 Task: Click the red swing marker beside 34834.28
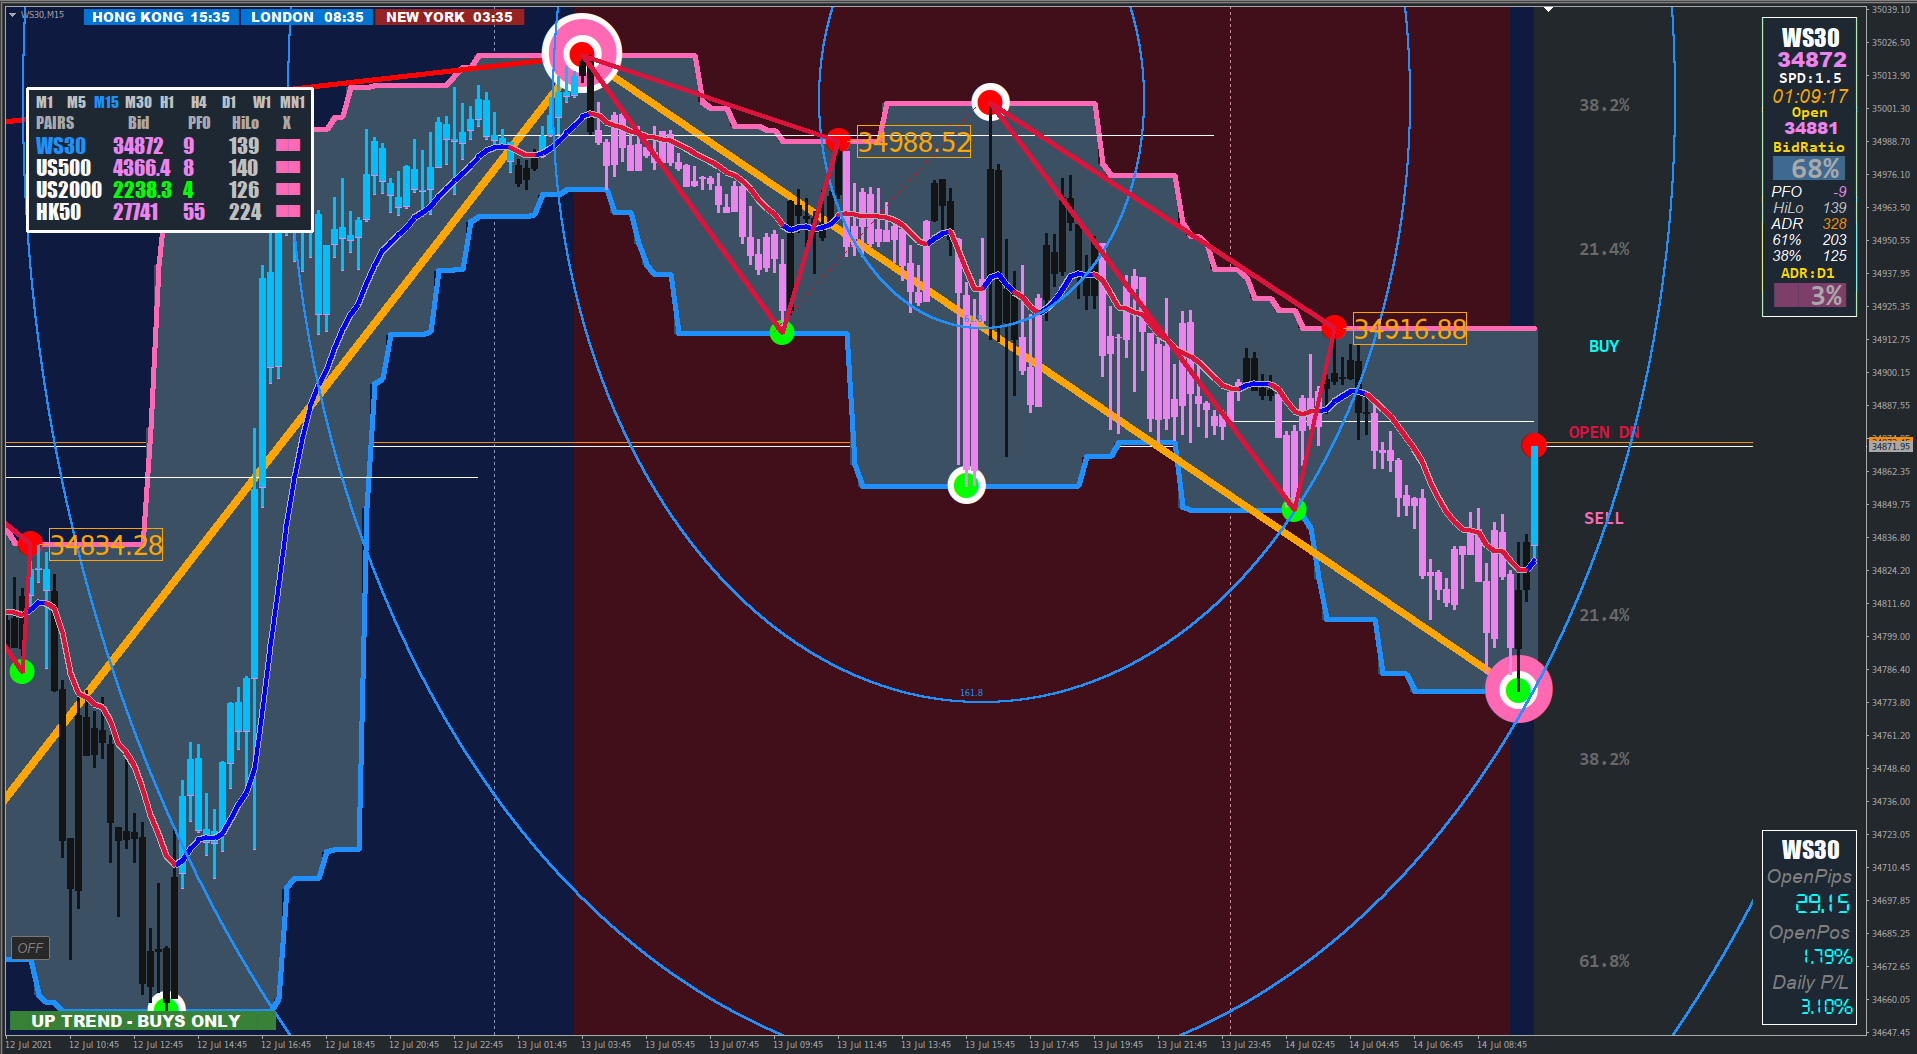click(30, 544)
